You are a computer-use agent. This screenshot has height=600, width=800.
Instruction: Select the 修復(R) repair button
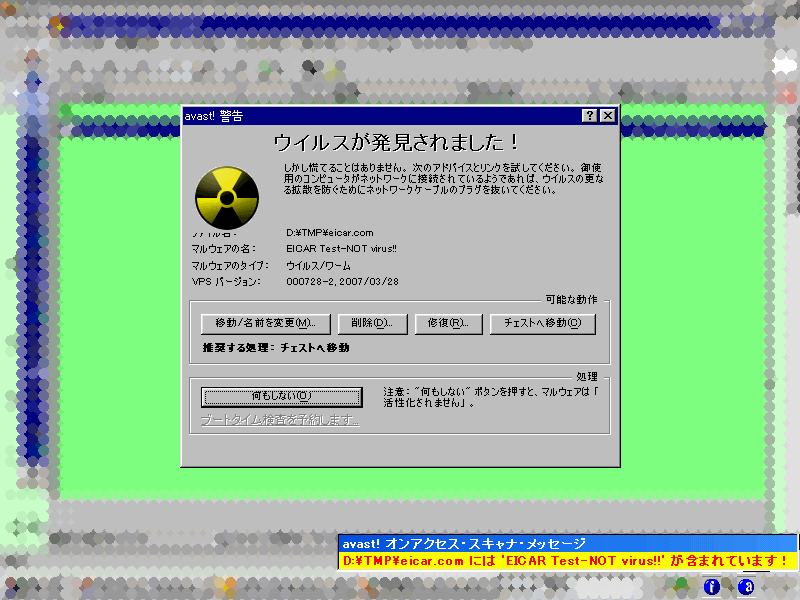(x=448, y=323)
